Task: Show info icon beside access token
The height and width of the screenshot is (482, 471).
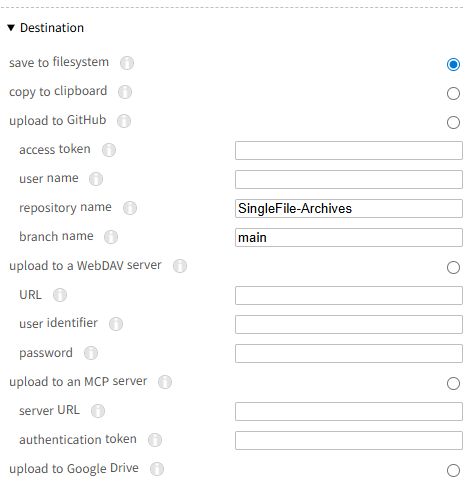Action: pos(109,150)
